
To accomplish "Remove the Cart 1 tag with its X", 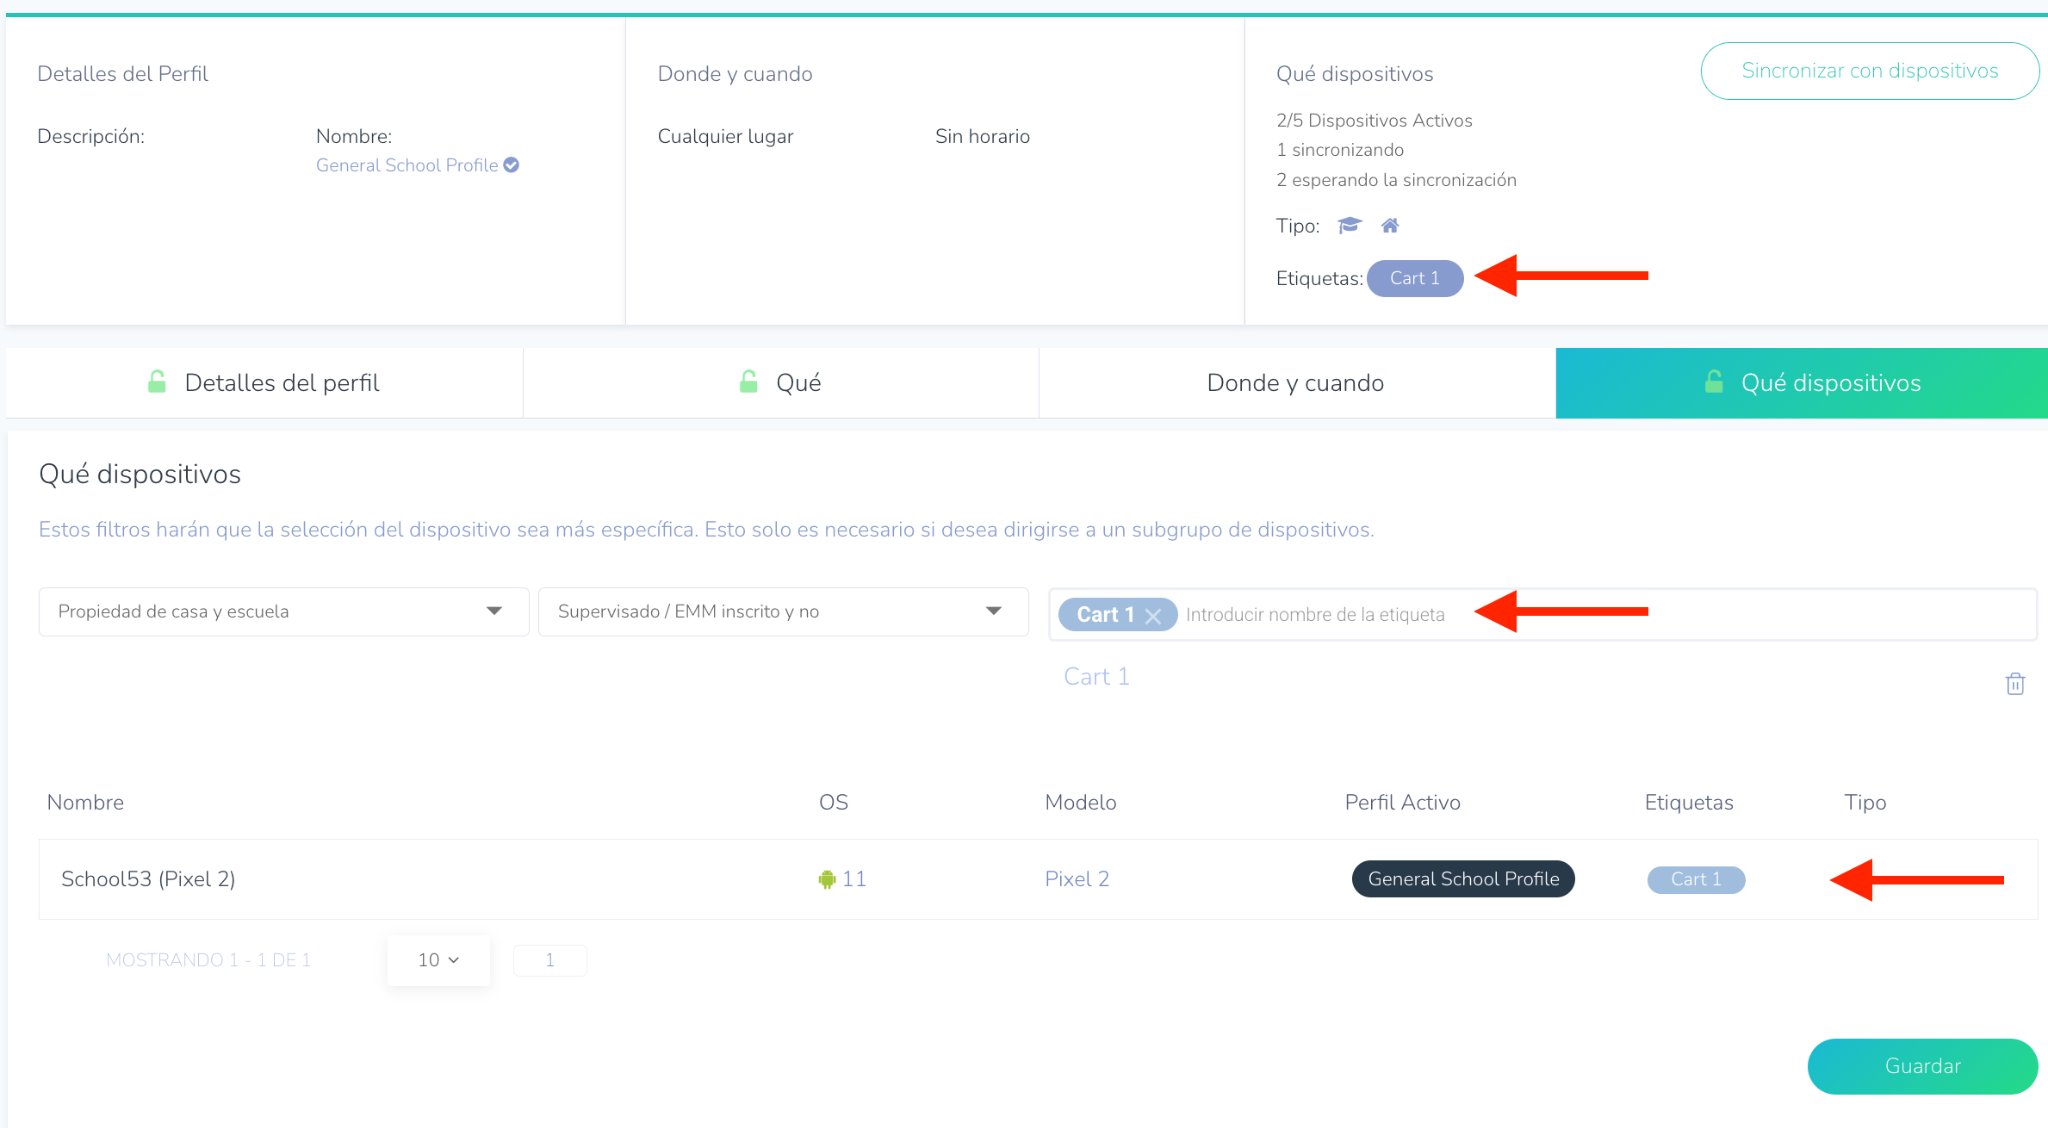I will point(1153,615).
